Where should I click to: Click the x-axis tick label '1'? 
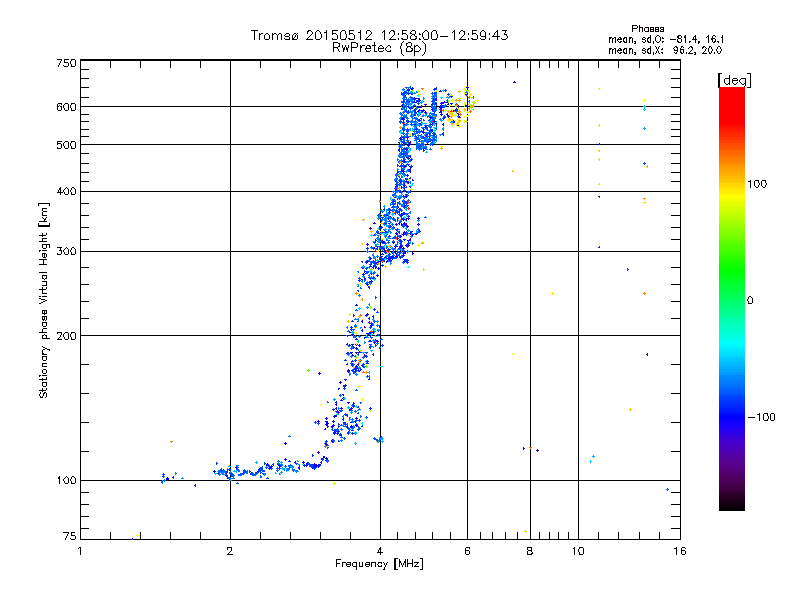pos(80,551)
